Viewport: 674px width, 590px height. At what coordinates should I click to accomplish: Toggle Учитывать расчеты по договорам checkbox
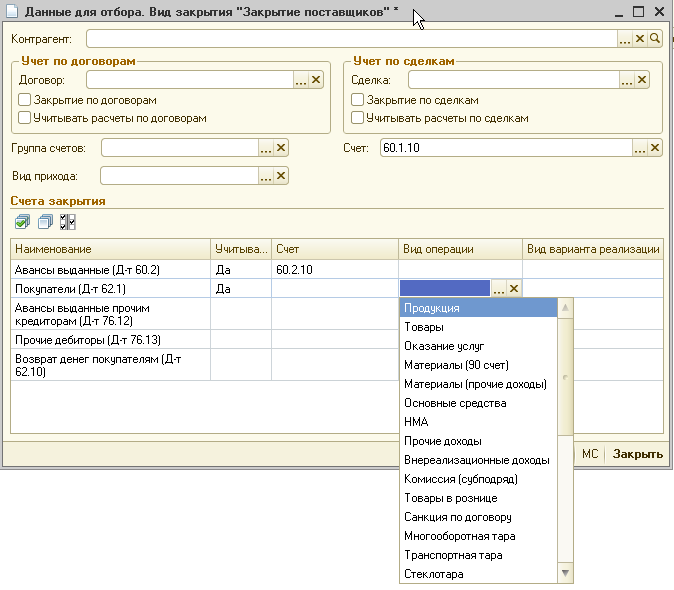pyautogui.click(x=25, y=118)
